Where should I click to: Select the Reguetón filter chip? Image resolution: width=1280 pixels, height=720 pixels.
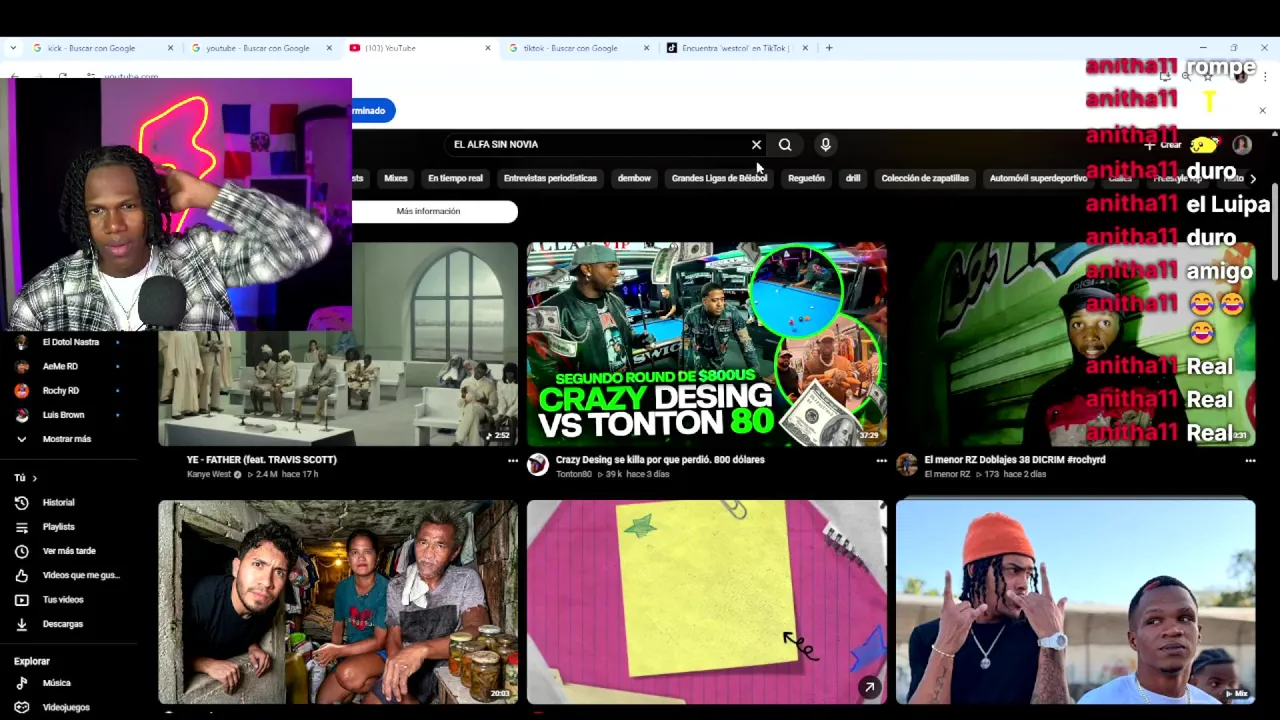806,178
